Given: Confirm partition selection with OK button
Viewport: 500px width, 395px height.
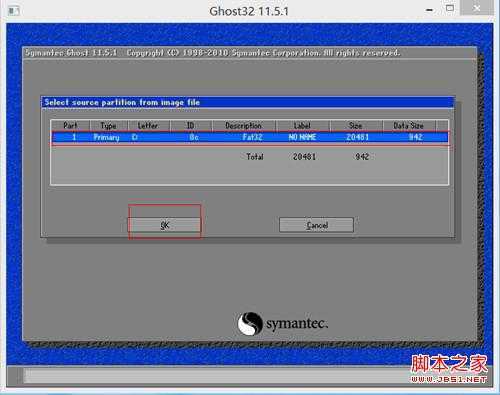Looking at the screenshot, I should [x=164, y=225].
